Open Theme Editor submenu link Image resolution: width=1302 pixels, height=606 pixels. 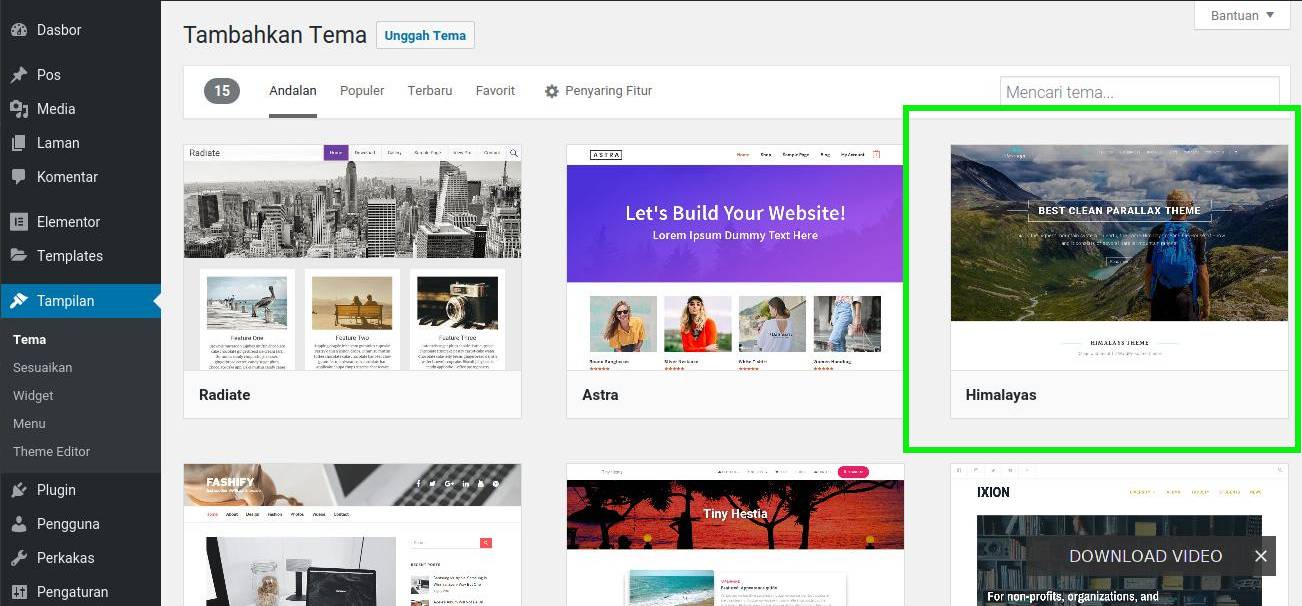[52, 452]
